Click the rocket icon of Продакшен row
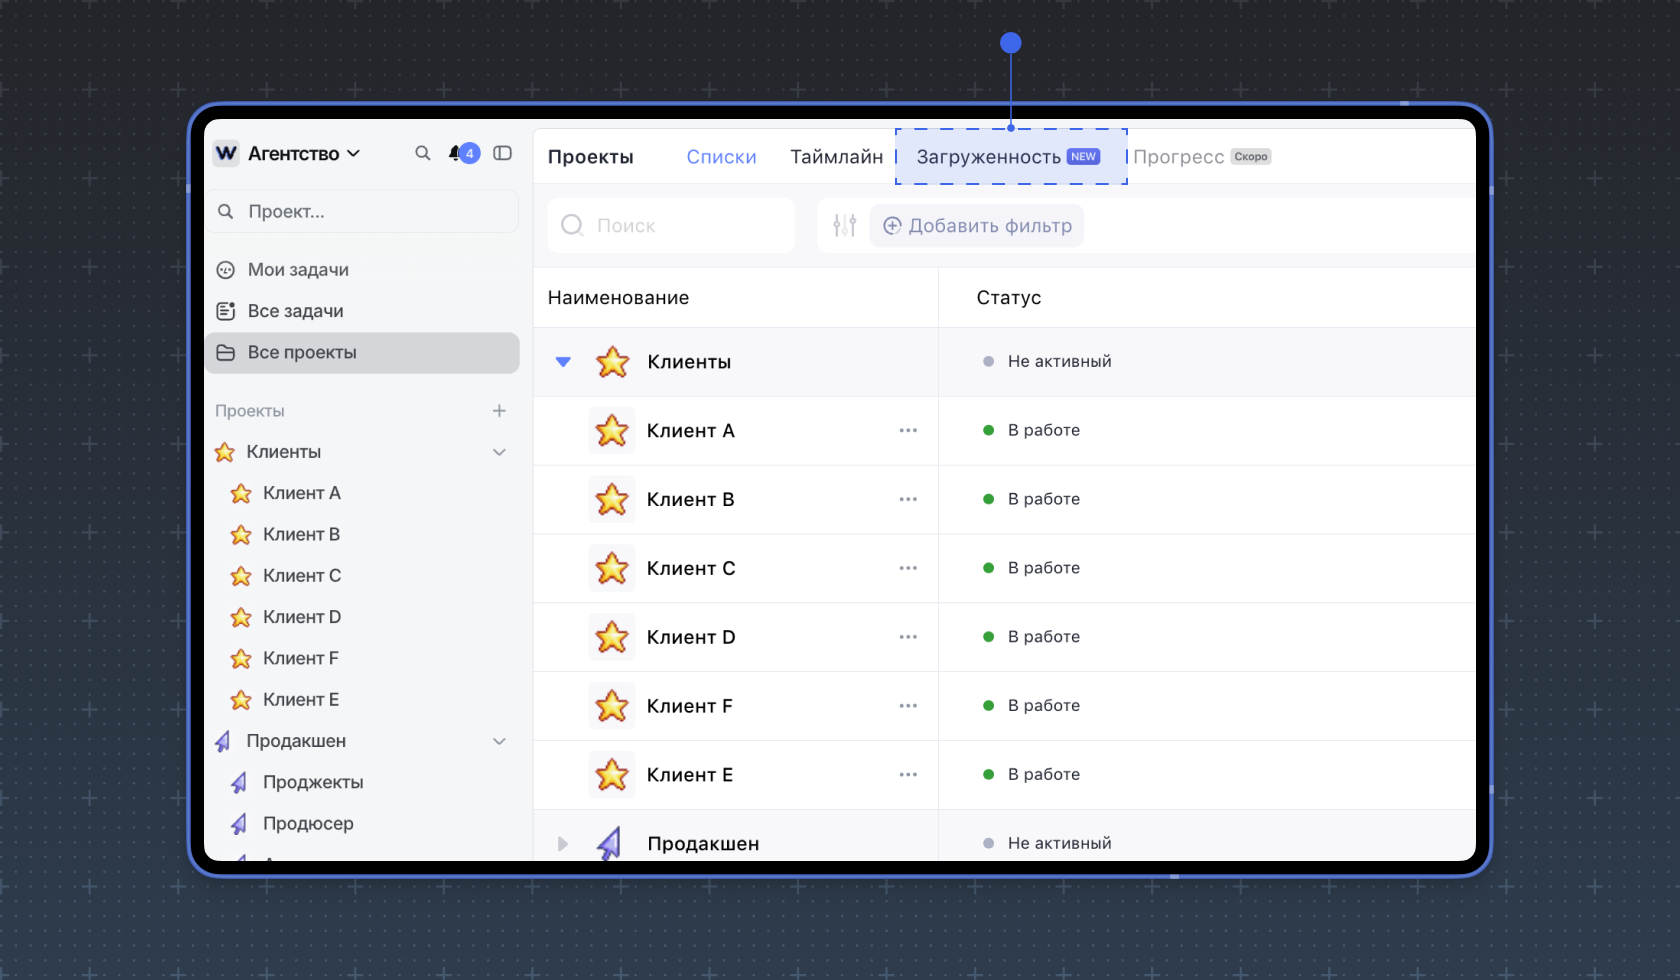Viewport: 1680px width, 980px height. coord(610,843)
